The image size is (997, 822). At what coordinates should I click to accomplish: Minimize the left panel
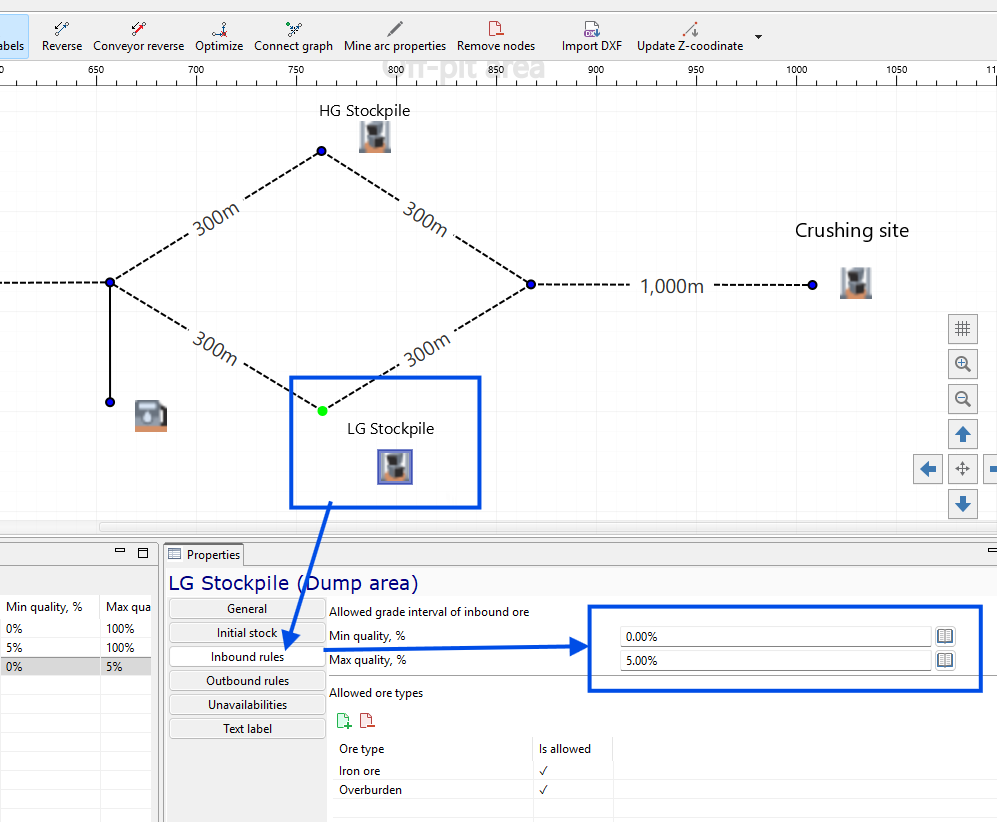point(120,552)
